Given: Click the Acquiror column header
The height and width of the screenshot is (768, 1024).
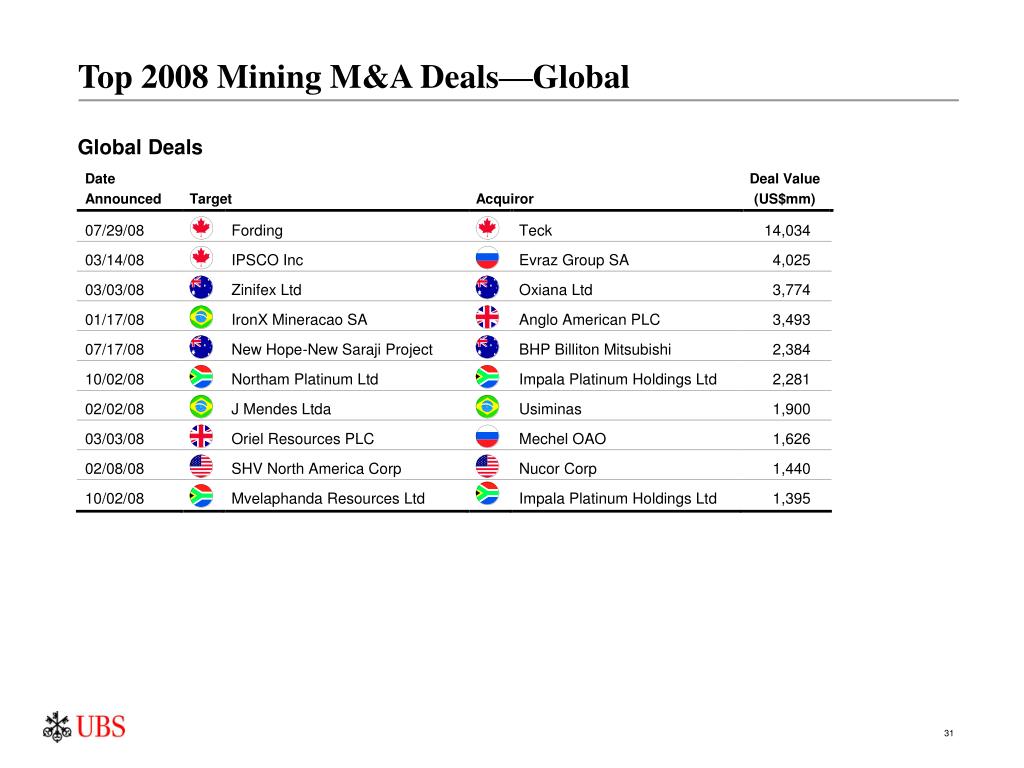Looking at the screenshot, I should click(504, 199).
